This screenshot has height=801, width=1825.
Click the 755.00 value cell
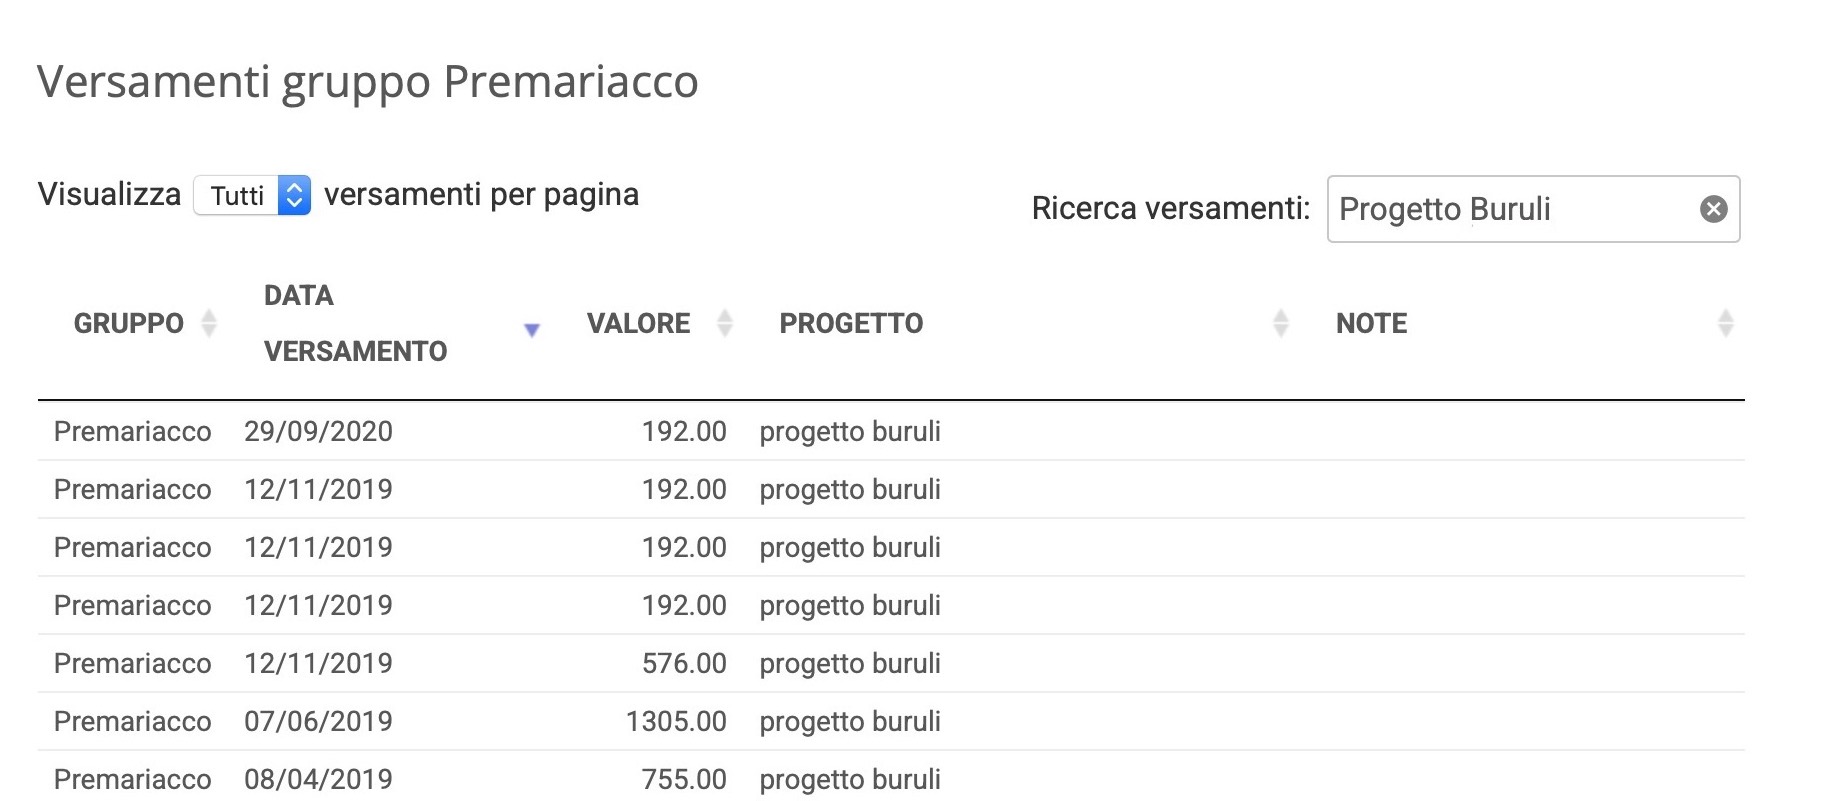(684, 779)
